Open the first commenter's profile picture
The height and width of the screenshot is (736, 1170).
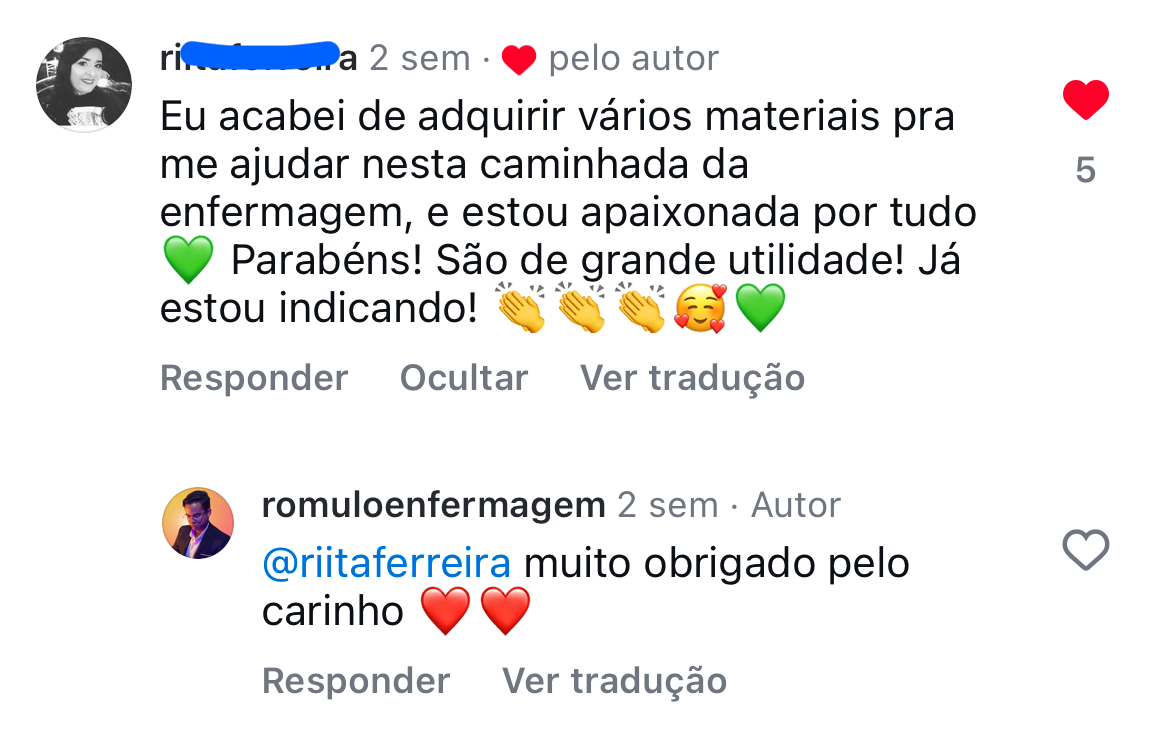click(x=84, y=85)
